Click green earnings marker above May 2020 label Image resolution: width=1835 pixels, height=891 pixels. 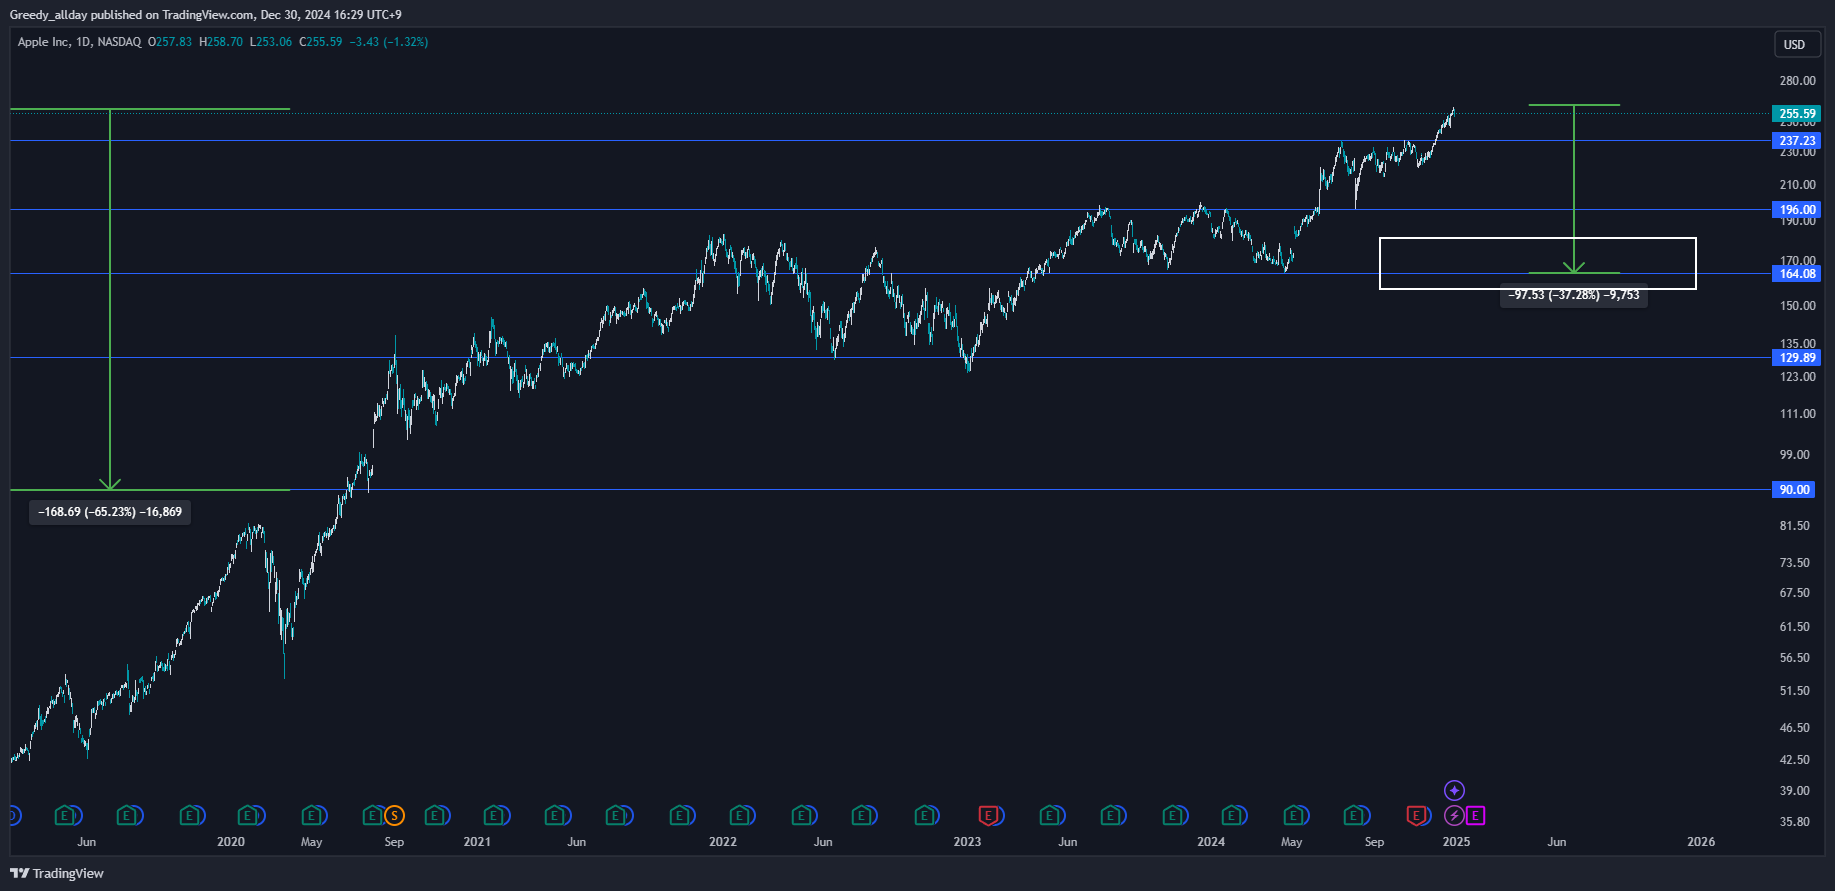[312, 816]
